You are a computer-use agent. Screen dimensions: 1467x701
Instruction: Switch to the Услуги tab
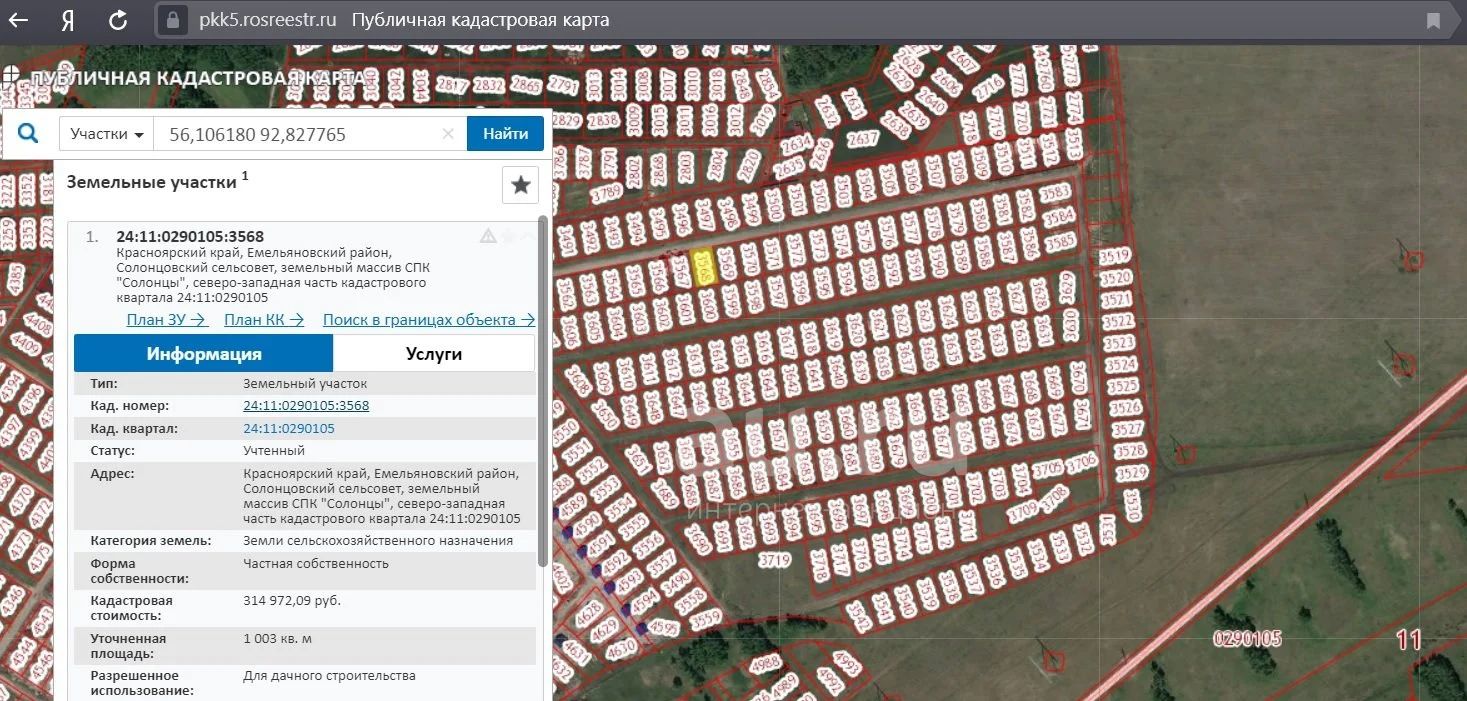(434, 353)
